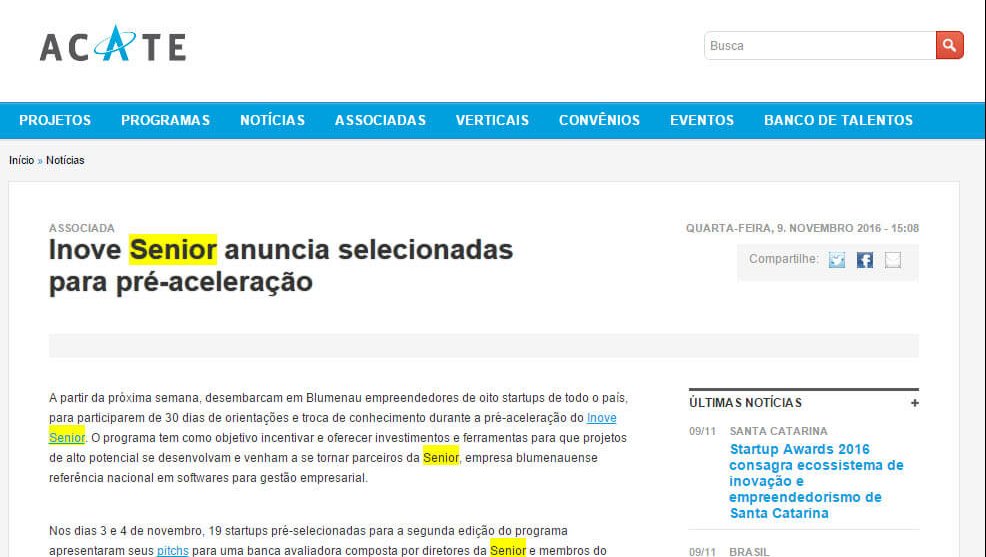Open the Programas menu

pos(165,120)
